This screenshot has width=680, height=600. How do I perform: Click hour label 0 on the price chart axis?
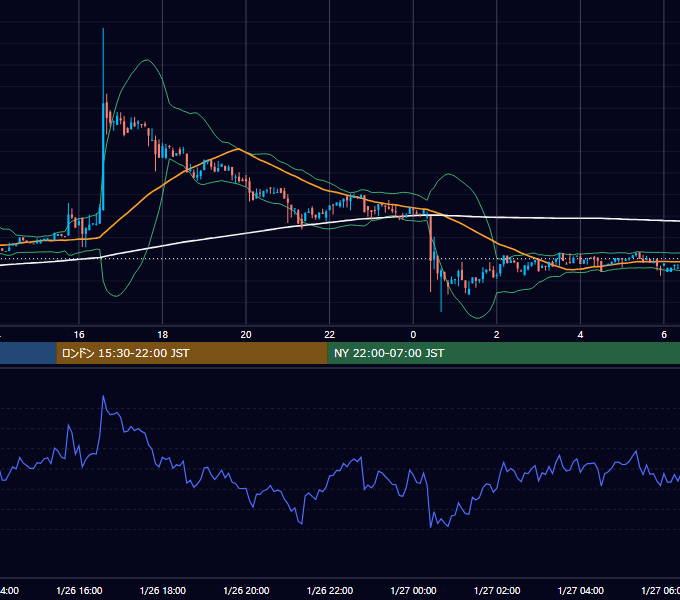[x=413, y=335]
